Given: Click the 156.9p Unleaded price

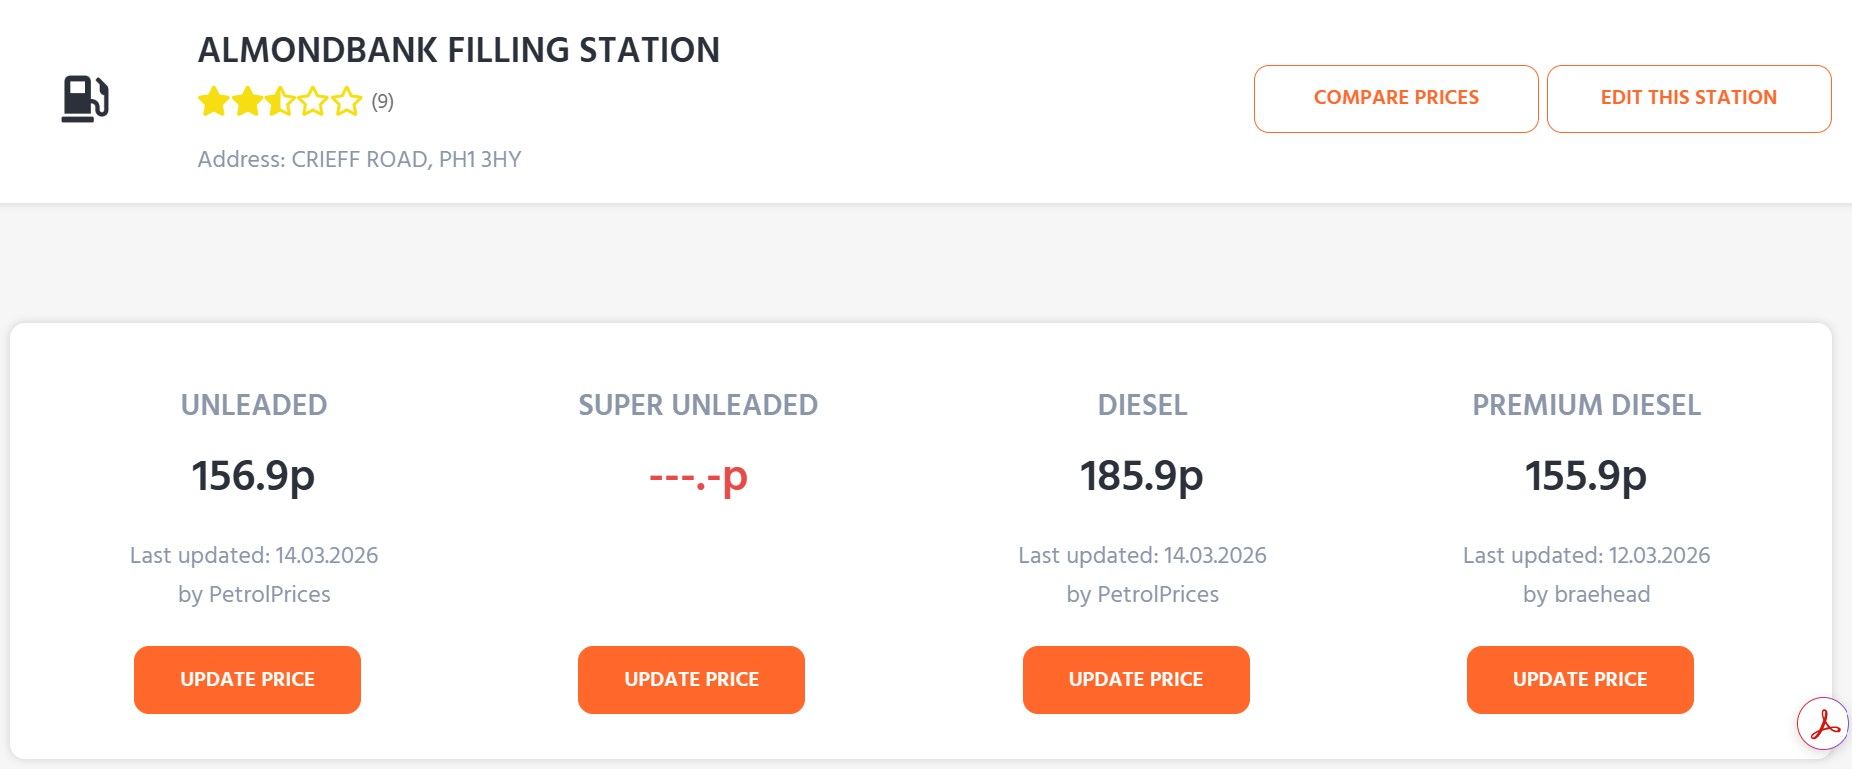Looking at the screenshot, I should [x=253, y=476].
